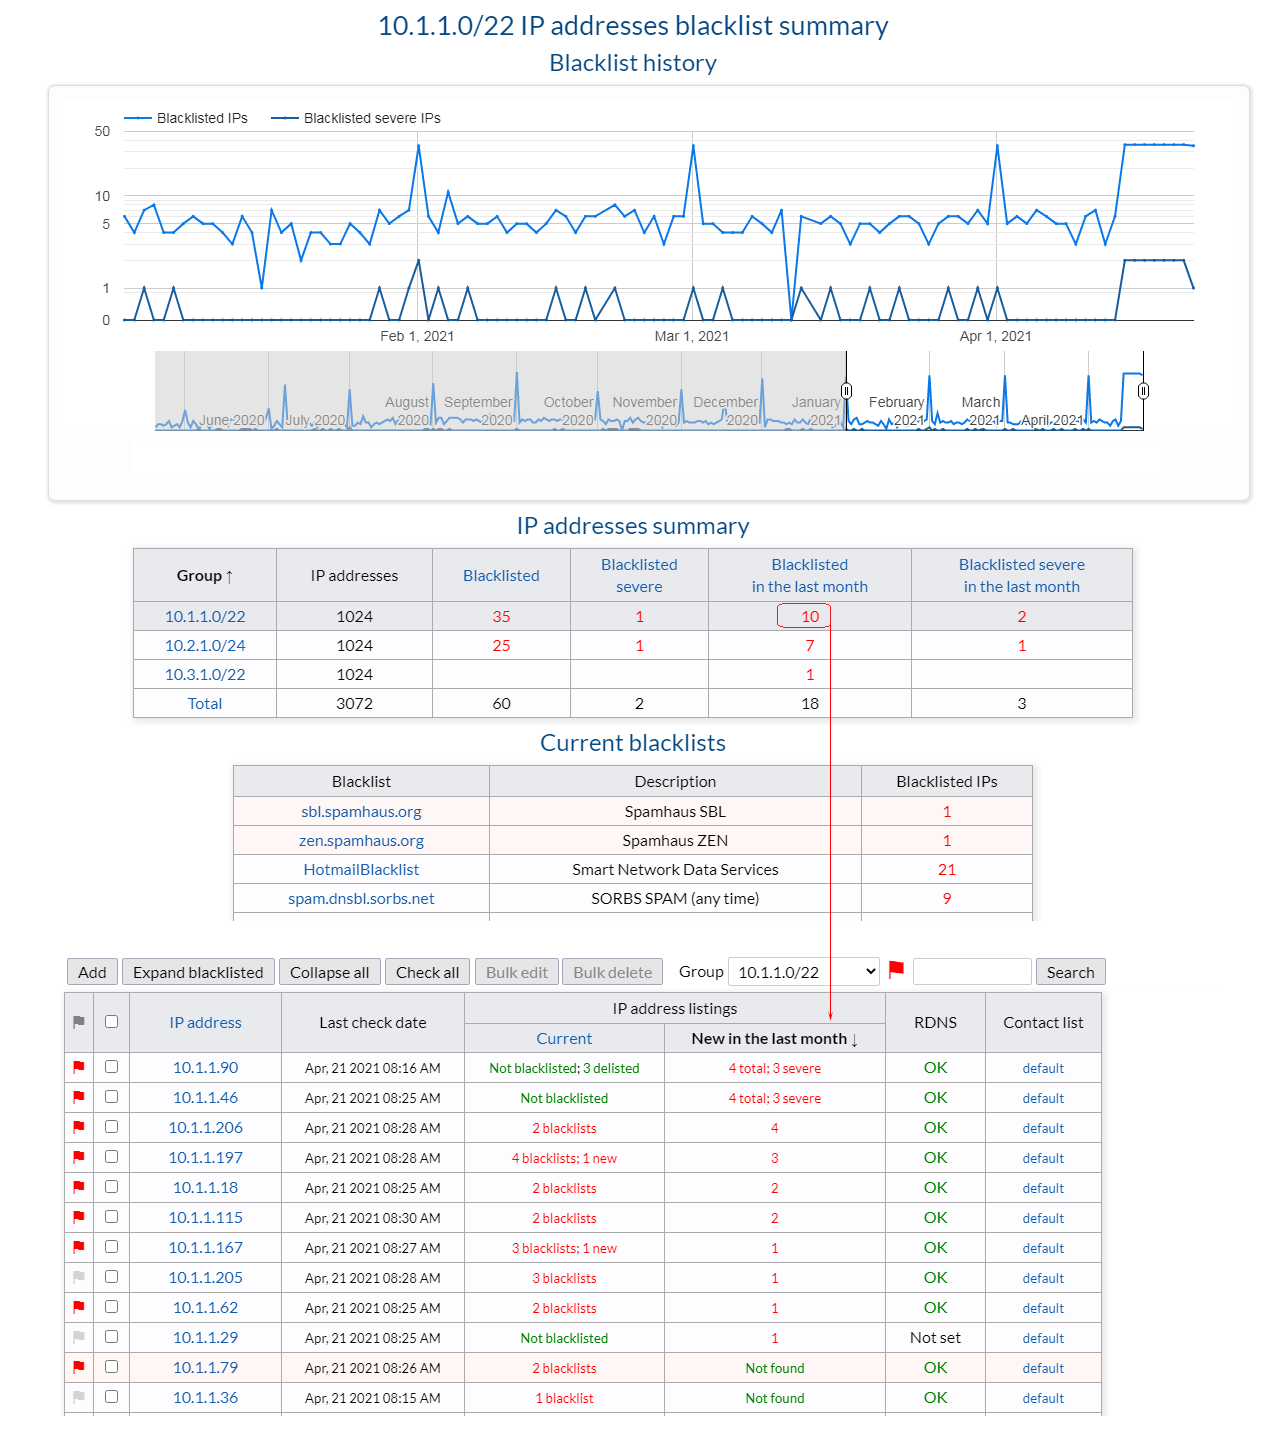
Task: Open the sbl.spamhaus.org blacklist link
Action: pos(361,811)
